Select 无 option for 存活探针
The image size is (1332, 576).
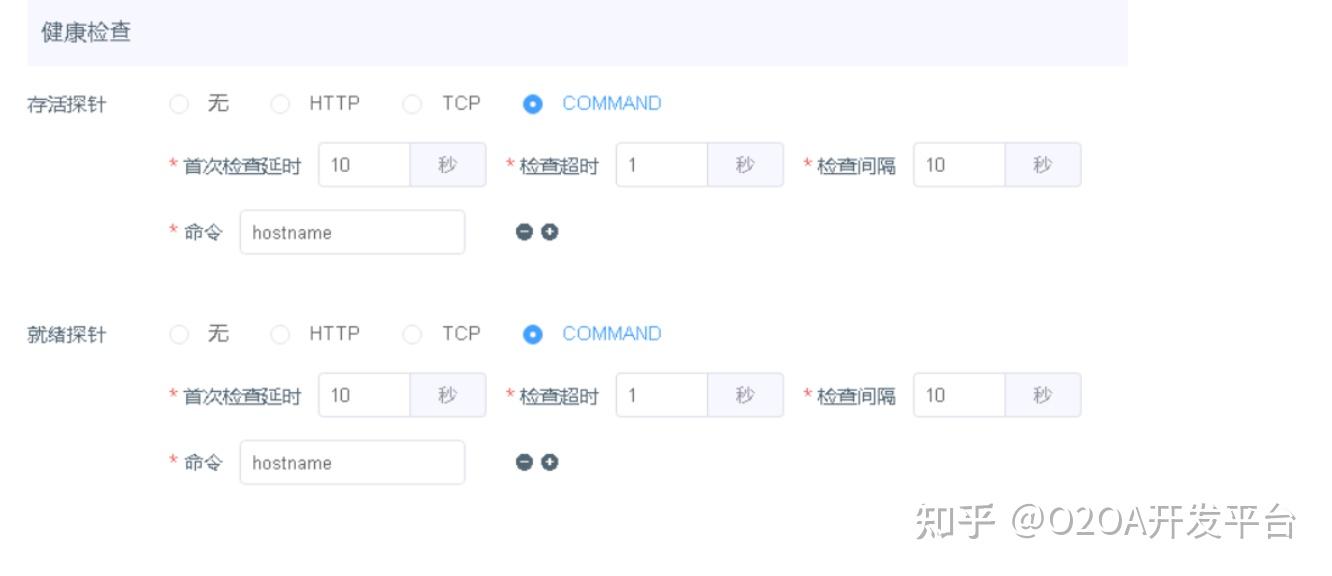pos(179,104)
